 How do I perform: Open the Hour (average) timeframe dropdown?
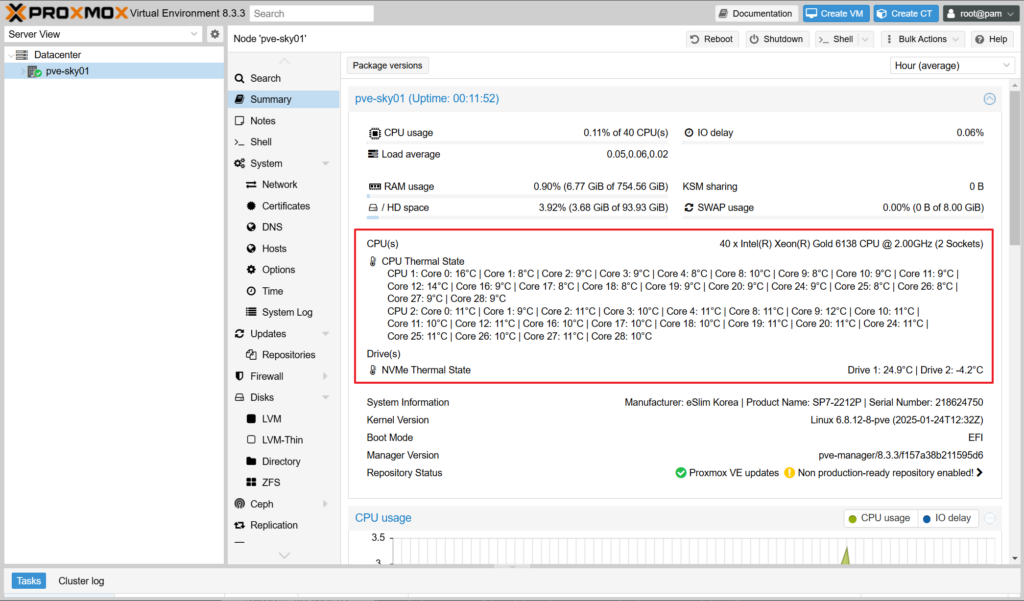(952, 65)
